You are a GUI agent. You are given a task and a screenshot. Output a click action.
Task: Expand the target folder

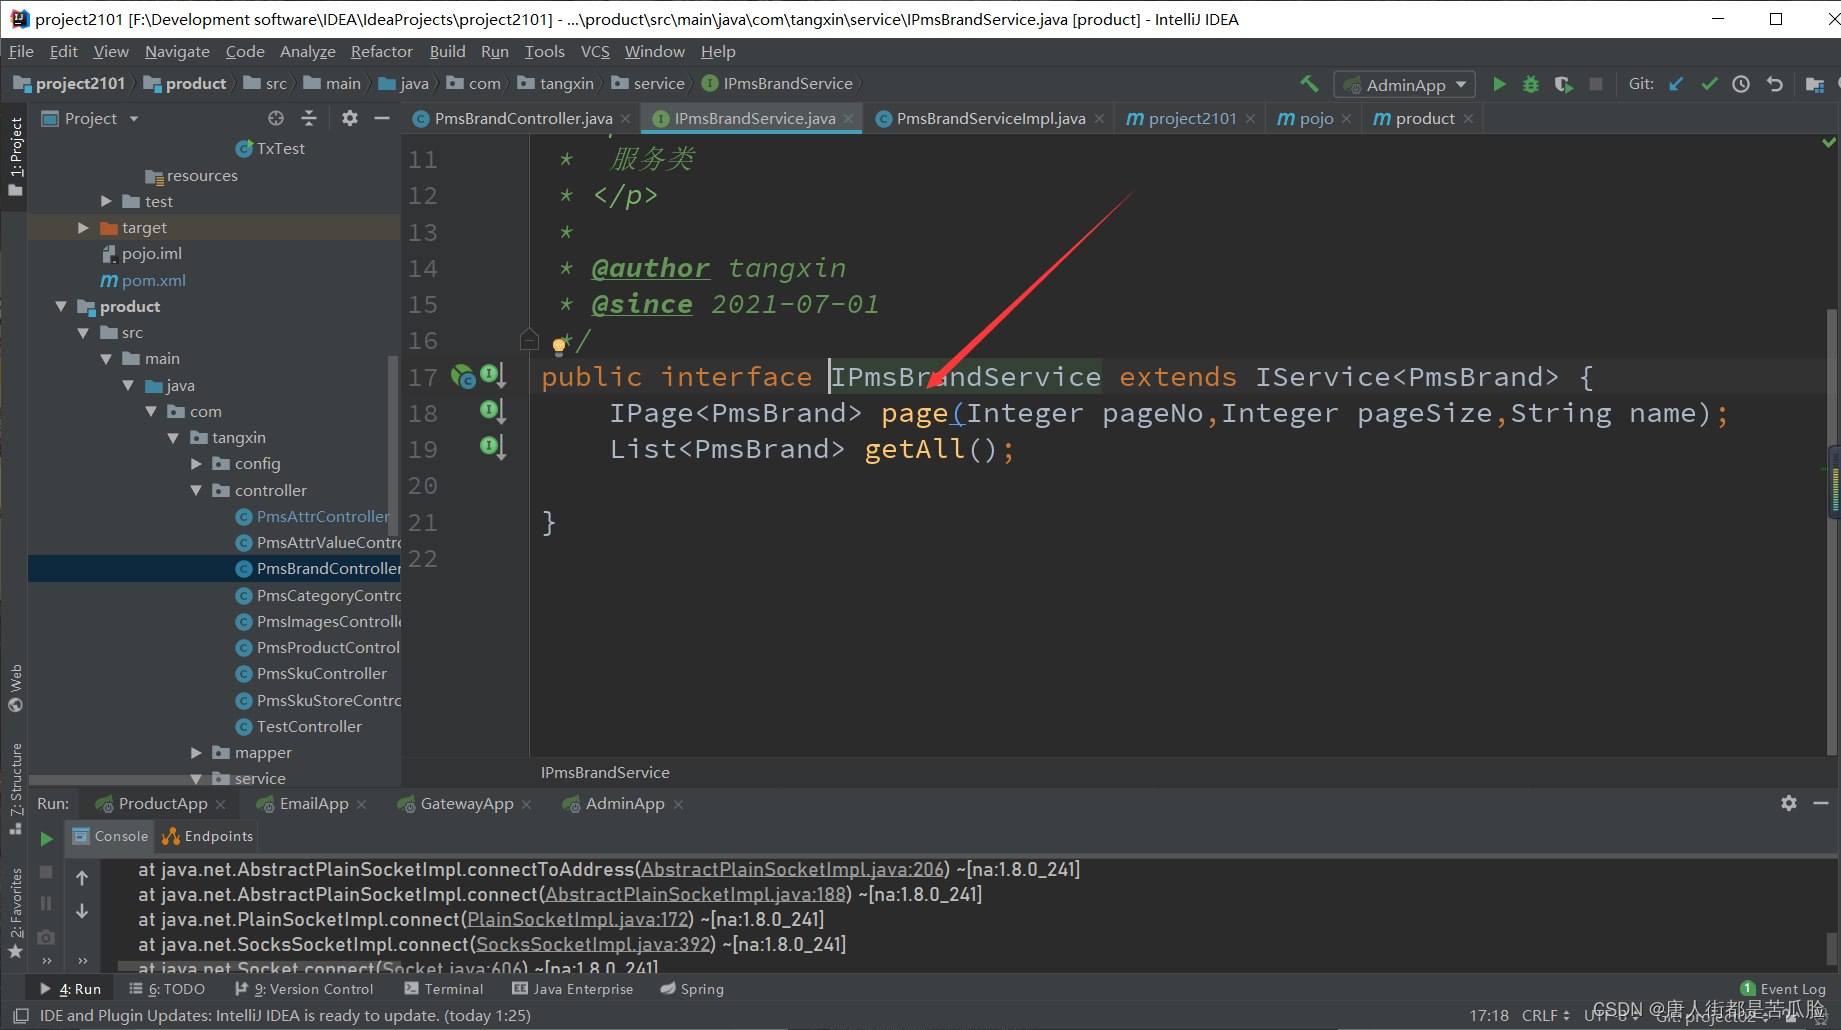coord(83,228)
